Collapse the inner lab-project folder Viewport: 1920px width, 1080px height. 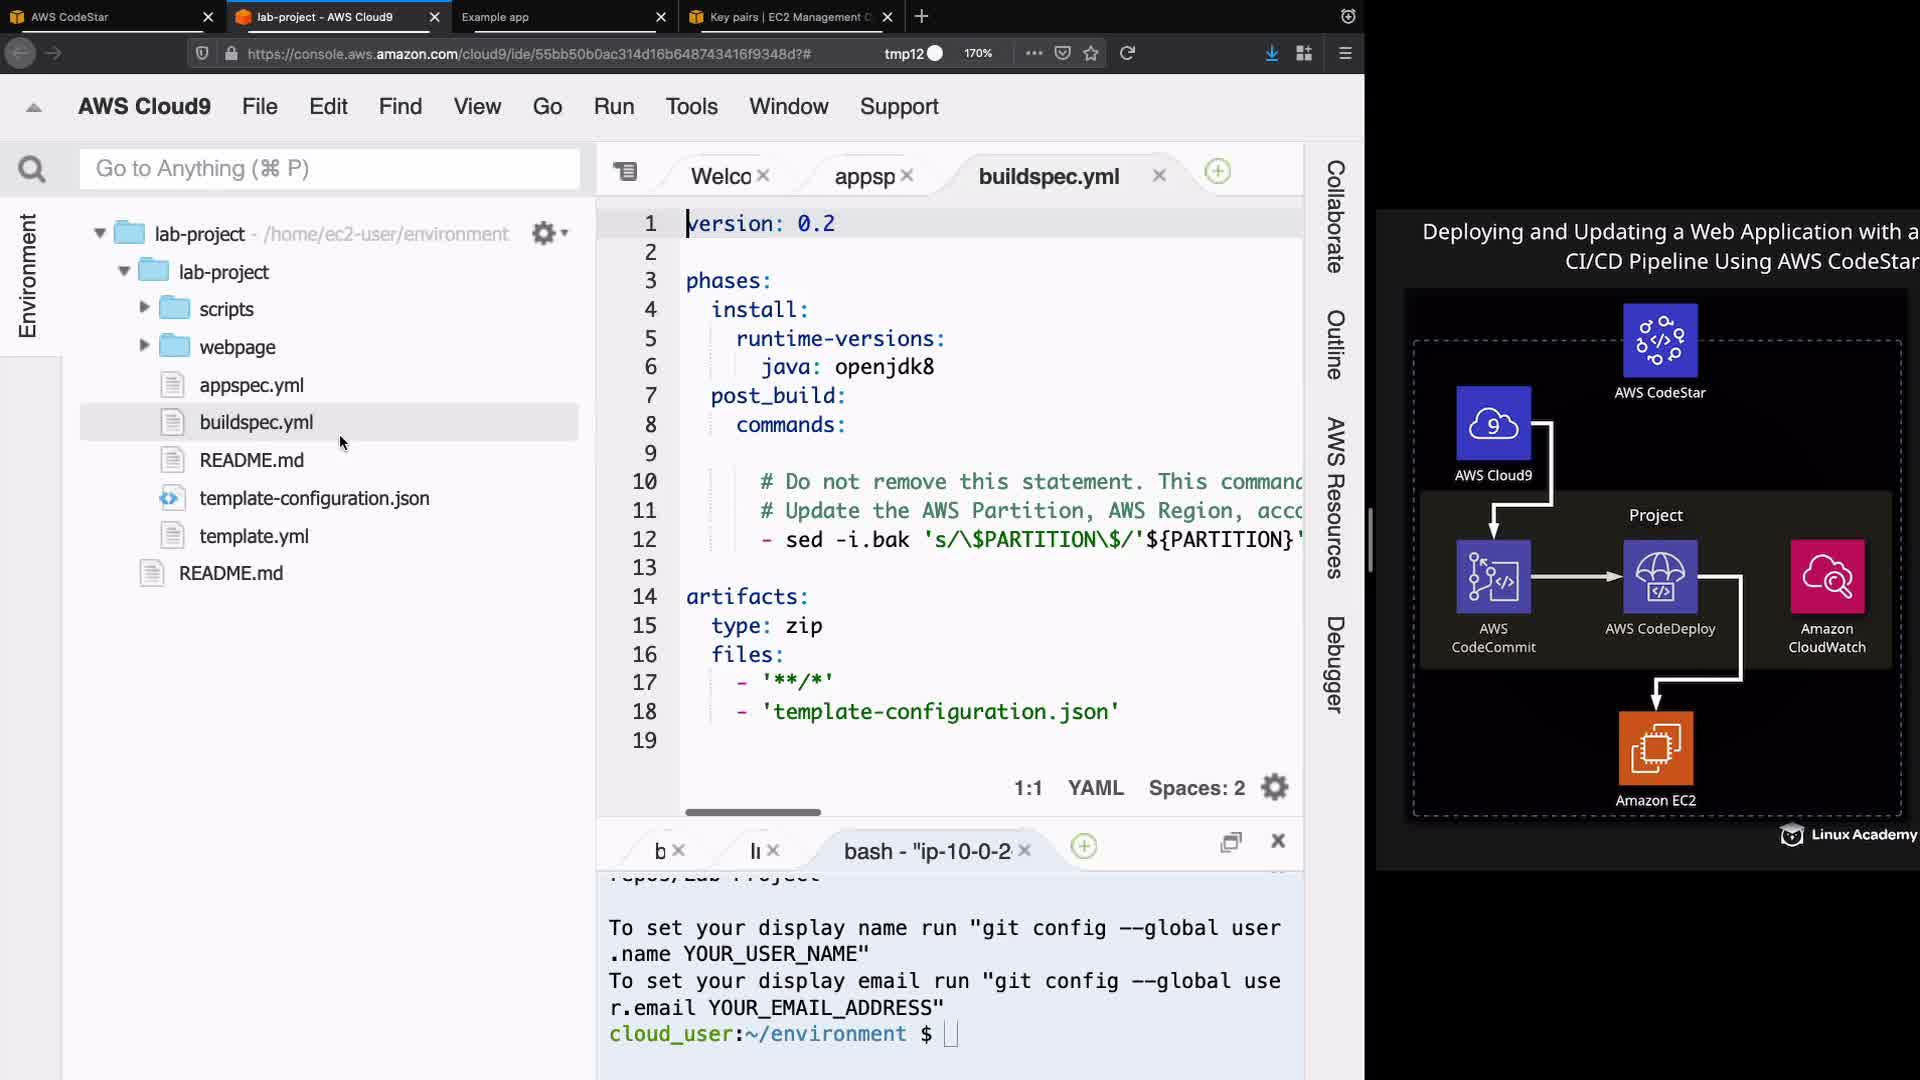tap(124, 271)
